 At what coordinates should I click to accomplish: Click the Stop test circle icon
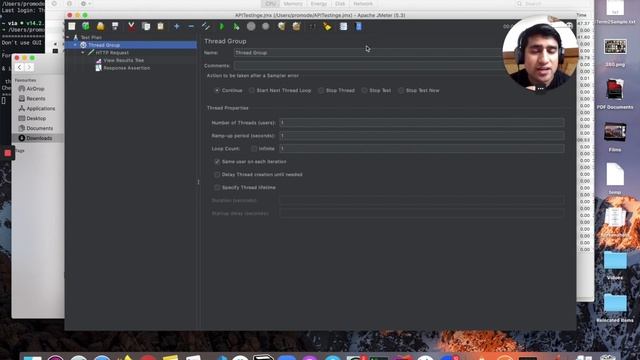click(x=251, y=27)
